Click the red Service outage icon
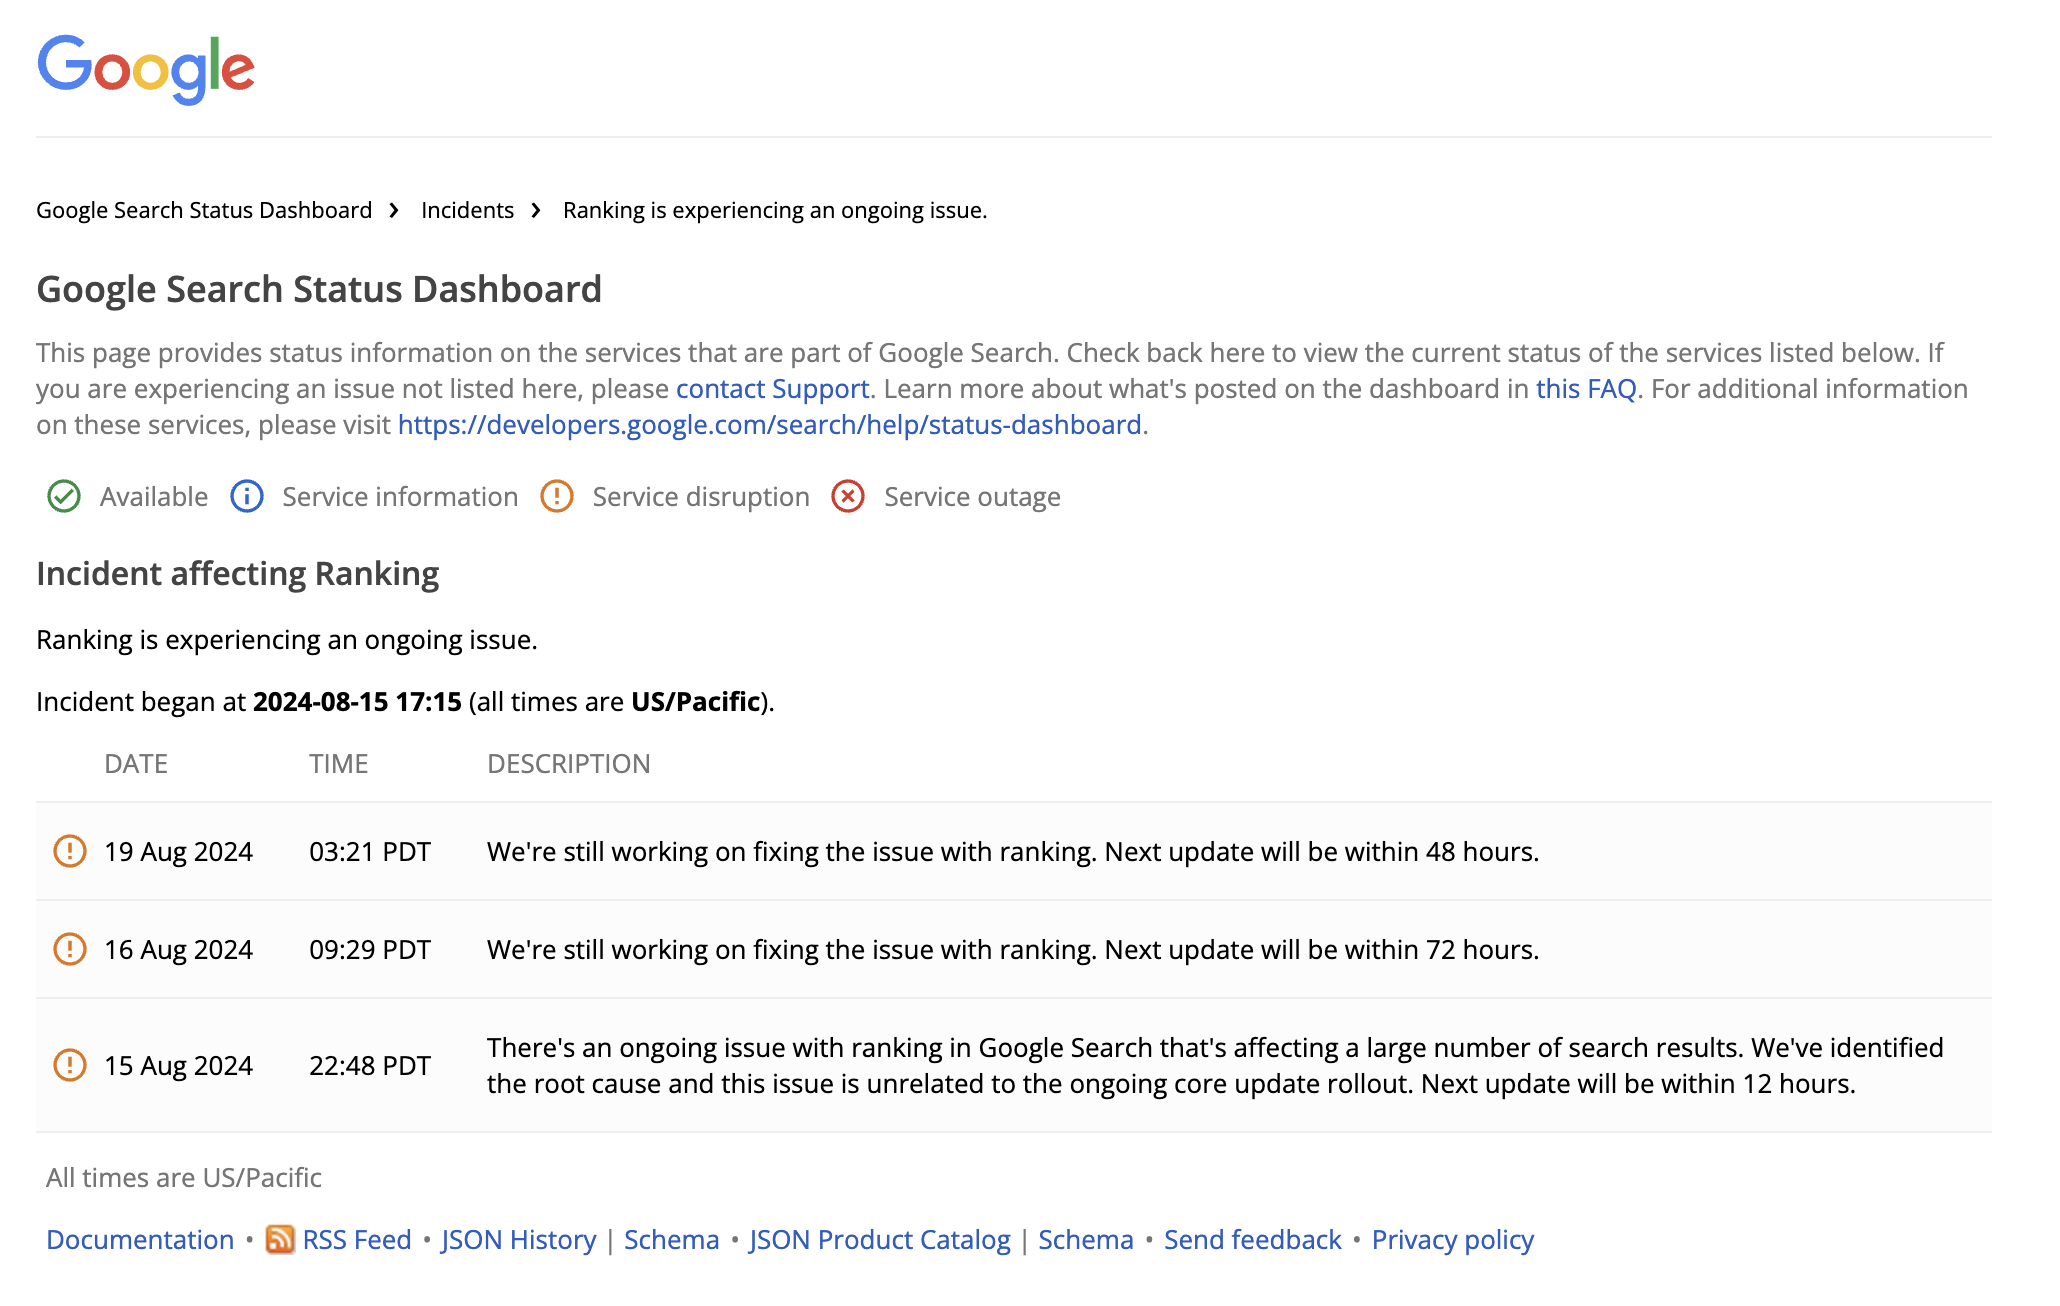The image size is (2060, 1306). (847, 496)
